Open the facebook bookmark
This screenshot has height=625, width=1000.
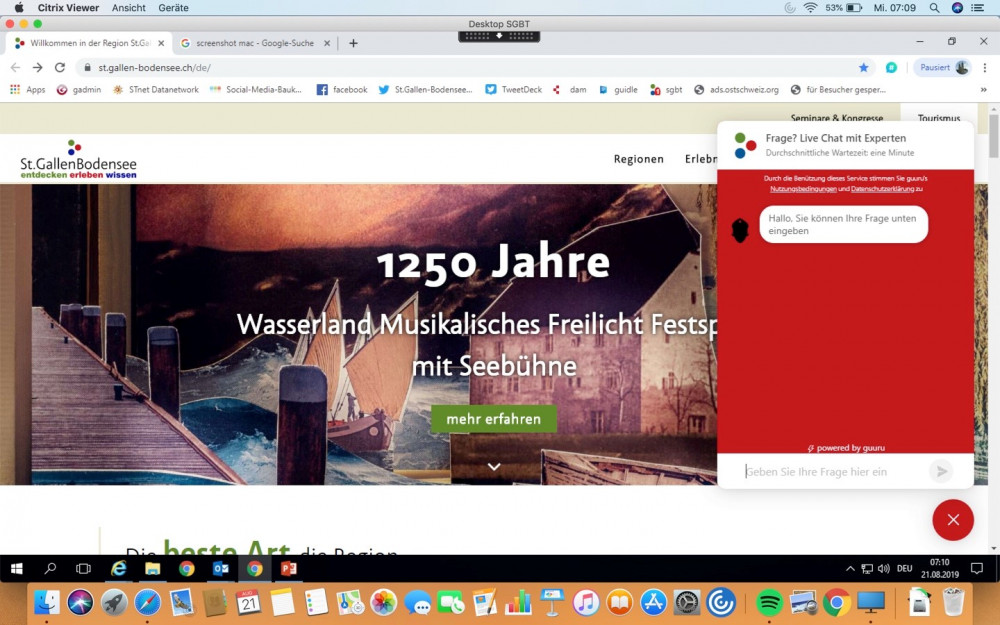tap(342, 89)
